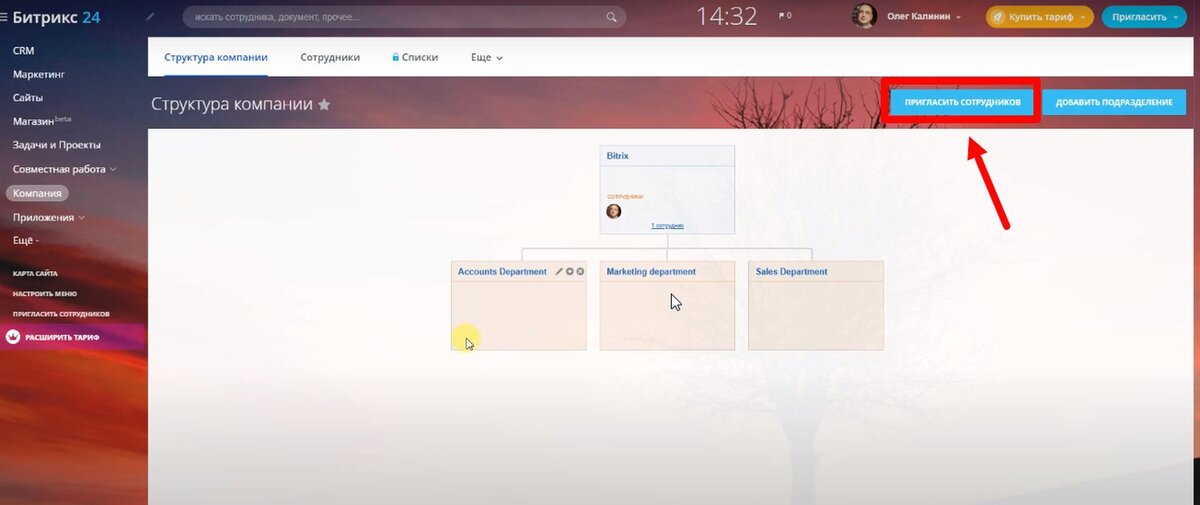The width and height of the screenshot is (1200, 505).
Task: Open the Списки tab
Action: [x=416, y=57]
